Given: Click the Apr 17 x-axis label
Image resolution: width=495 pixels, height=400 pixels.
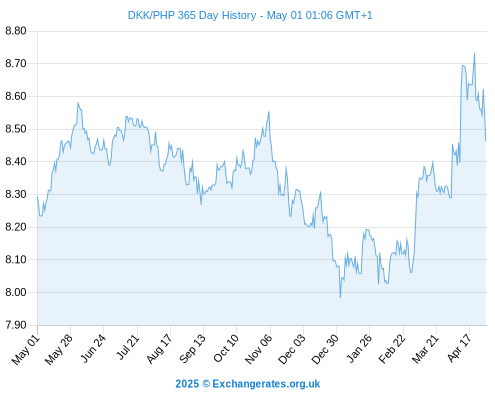Looking at the screenshot, I should pyautogui.click(x=459, y=348).
